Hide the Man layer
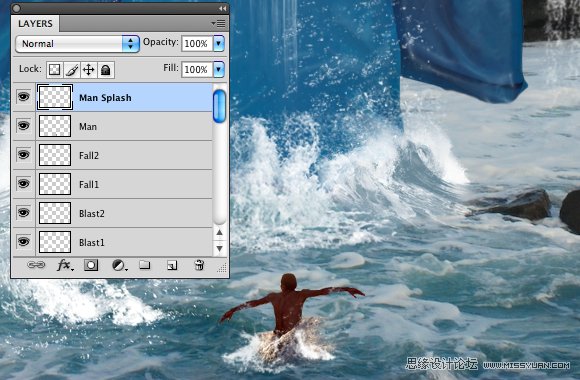580x380 pixels. (23, 126)
